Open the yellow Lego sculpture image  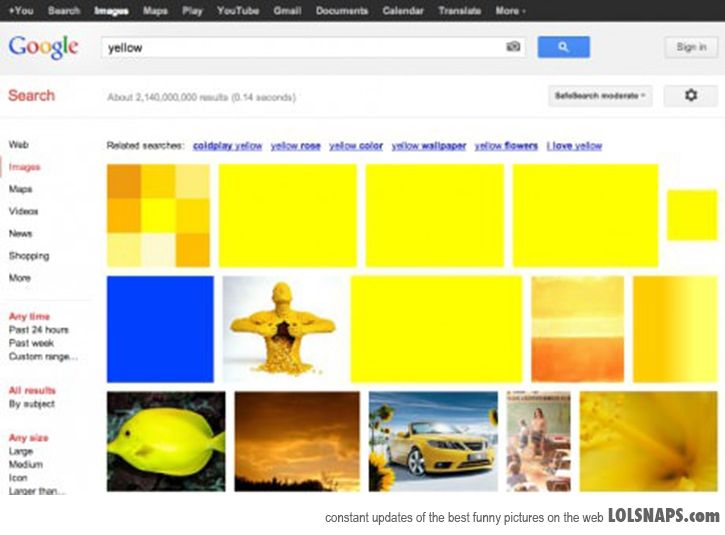(x=279, y=329)
